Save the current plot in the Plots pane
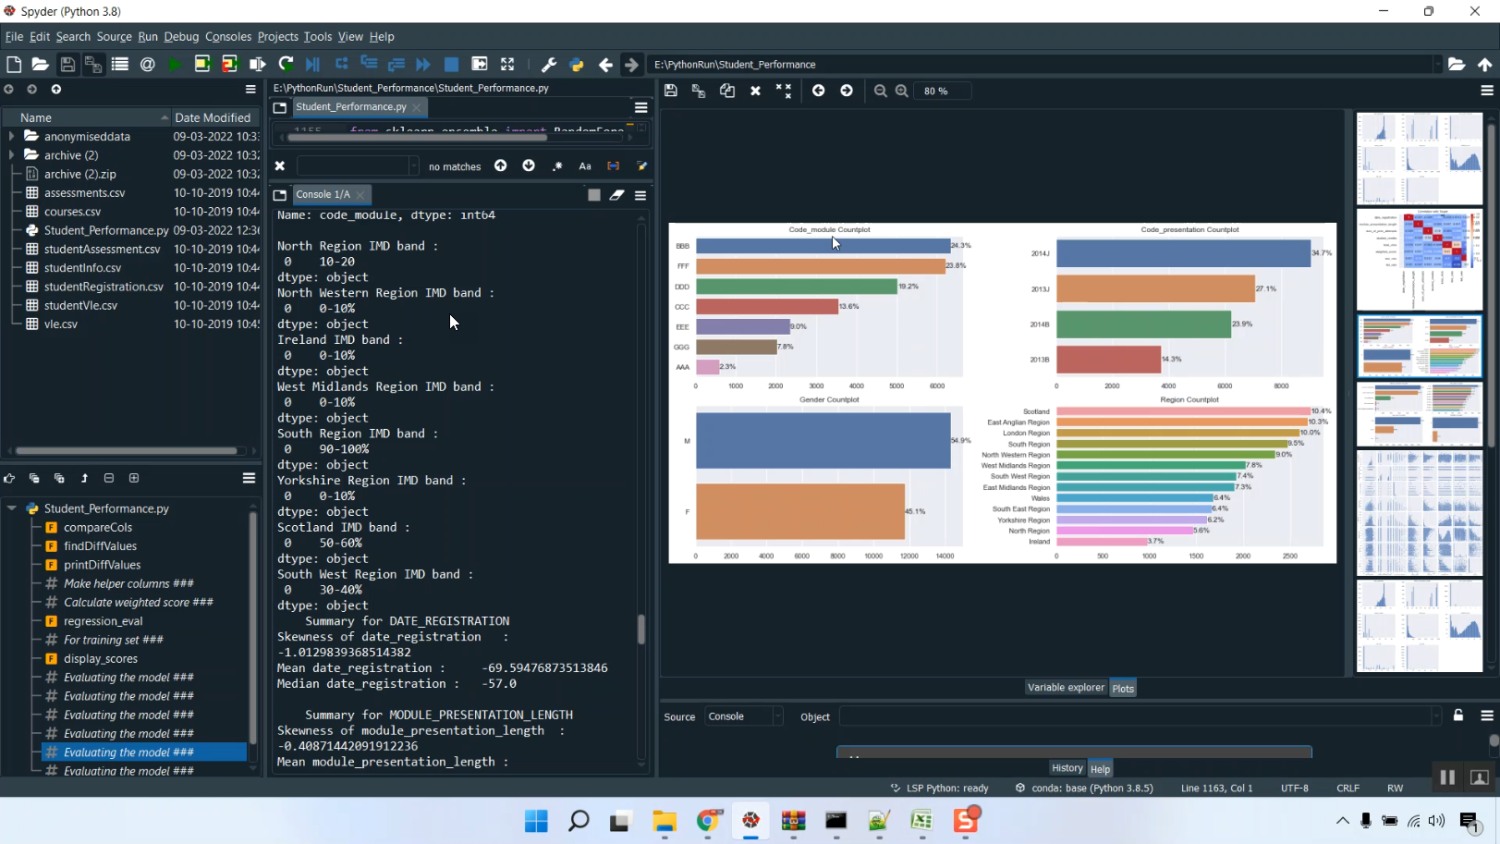Image resolution: width=1500 pixels, height=844 pixels. click(x=670, y=90)
